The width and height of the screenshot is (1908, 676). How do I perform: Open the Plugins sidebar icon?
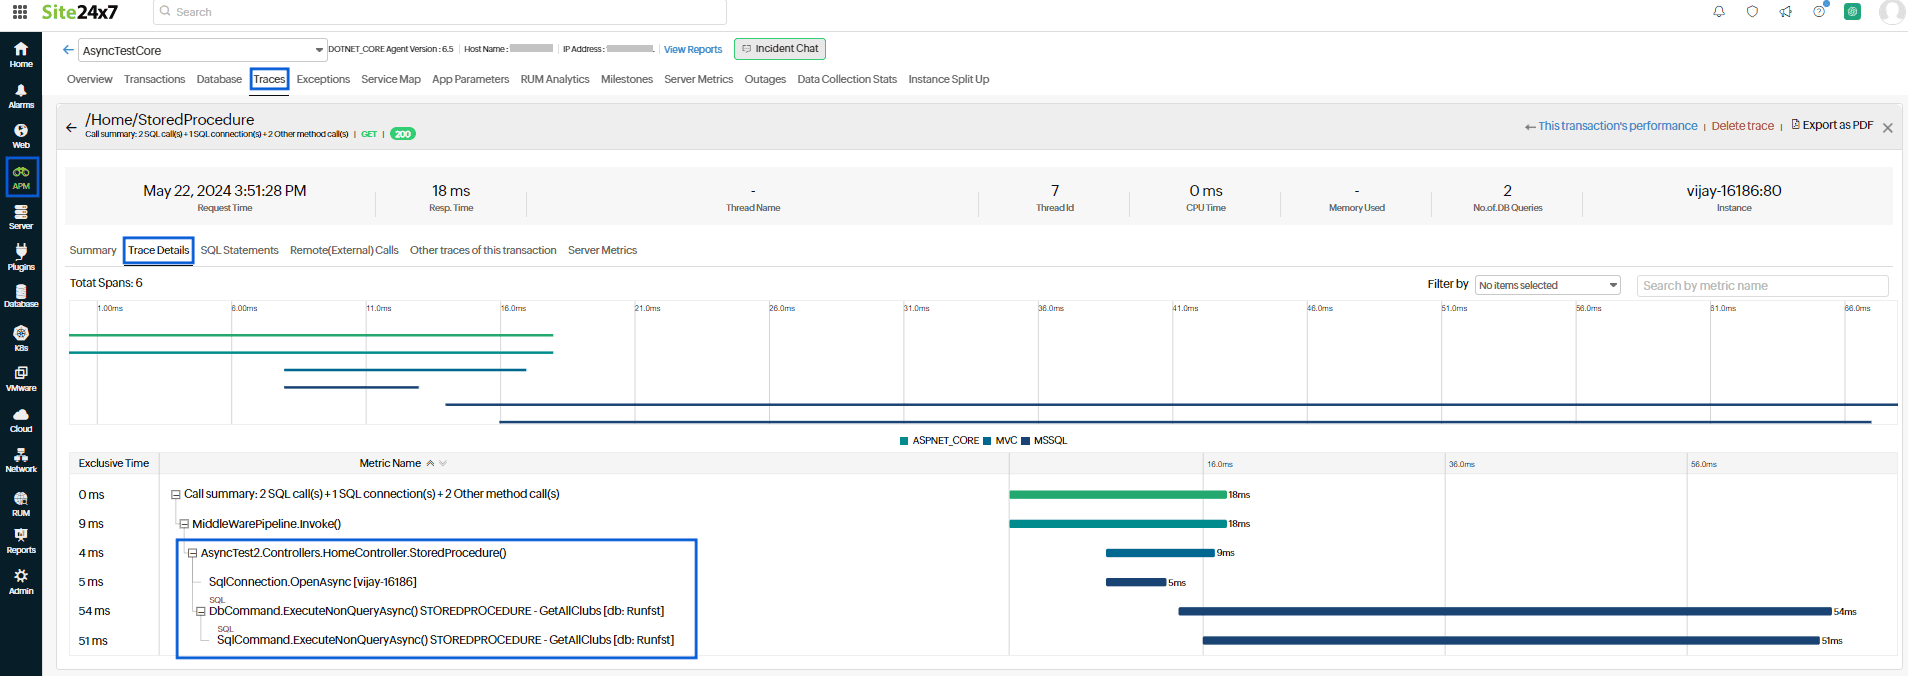click(x=21, y=257)
